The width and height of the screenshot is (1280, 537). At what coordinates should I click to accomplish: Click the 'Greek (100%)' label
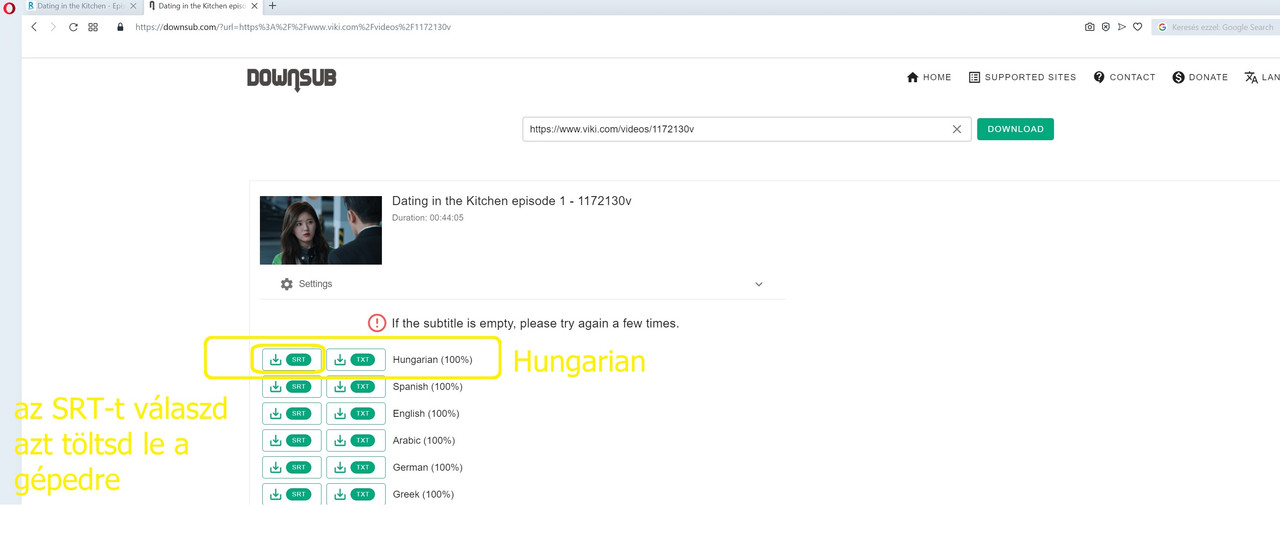point(423,495)
